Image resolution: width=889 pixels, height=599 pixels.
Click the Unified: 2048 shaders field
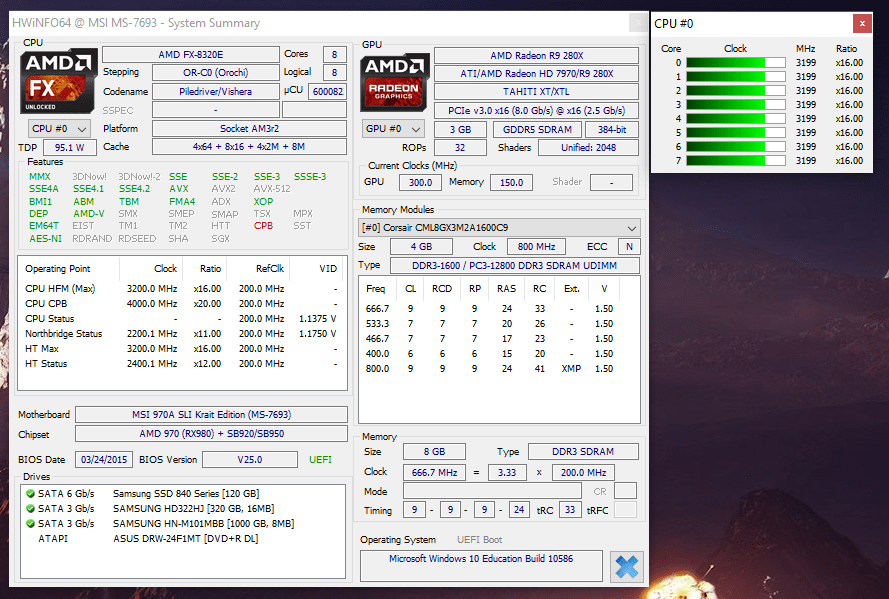(589, 148)
